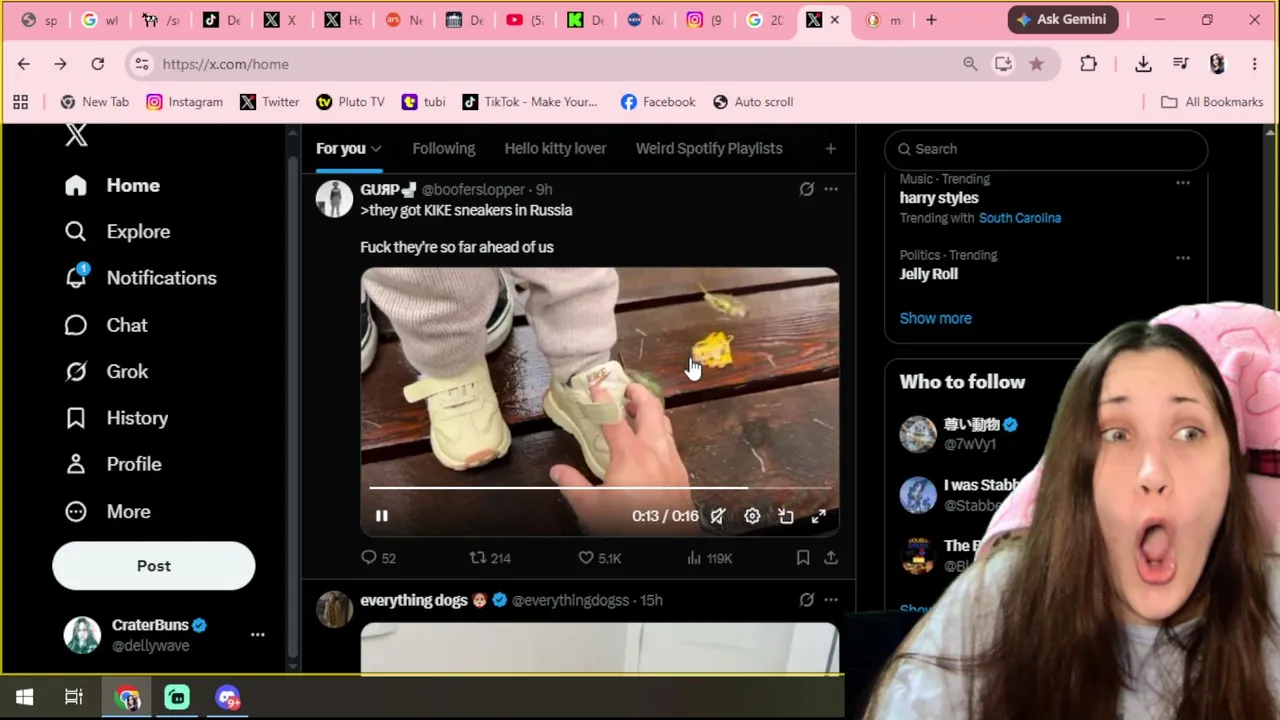Open a new Chrome tab with plus button

pos(931,20)
